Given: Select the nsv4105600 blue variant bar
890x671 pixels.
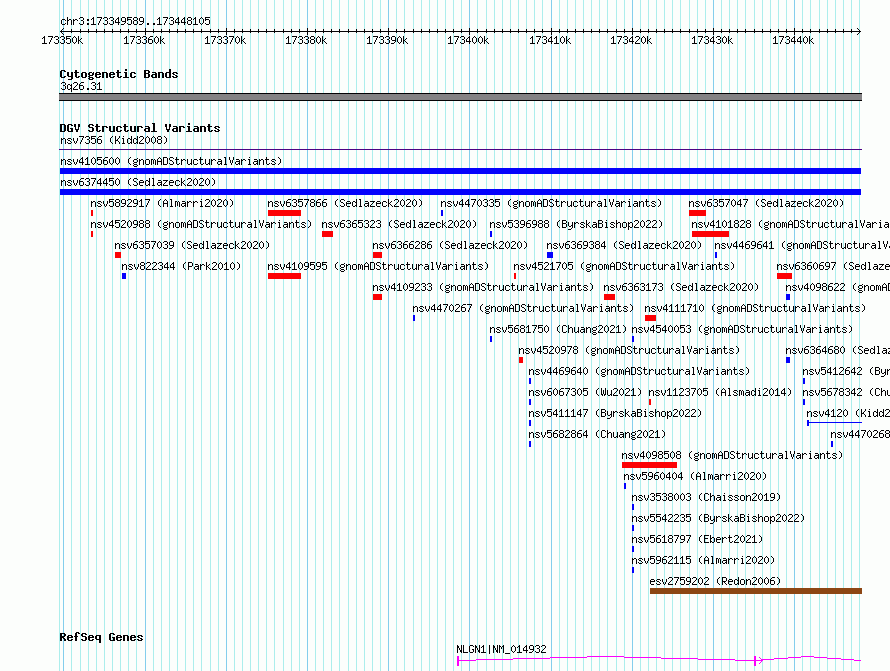Looking at the screenshot, I should tap(460, 171).
